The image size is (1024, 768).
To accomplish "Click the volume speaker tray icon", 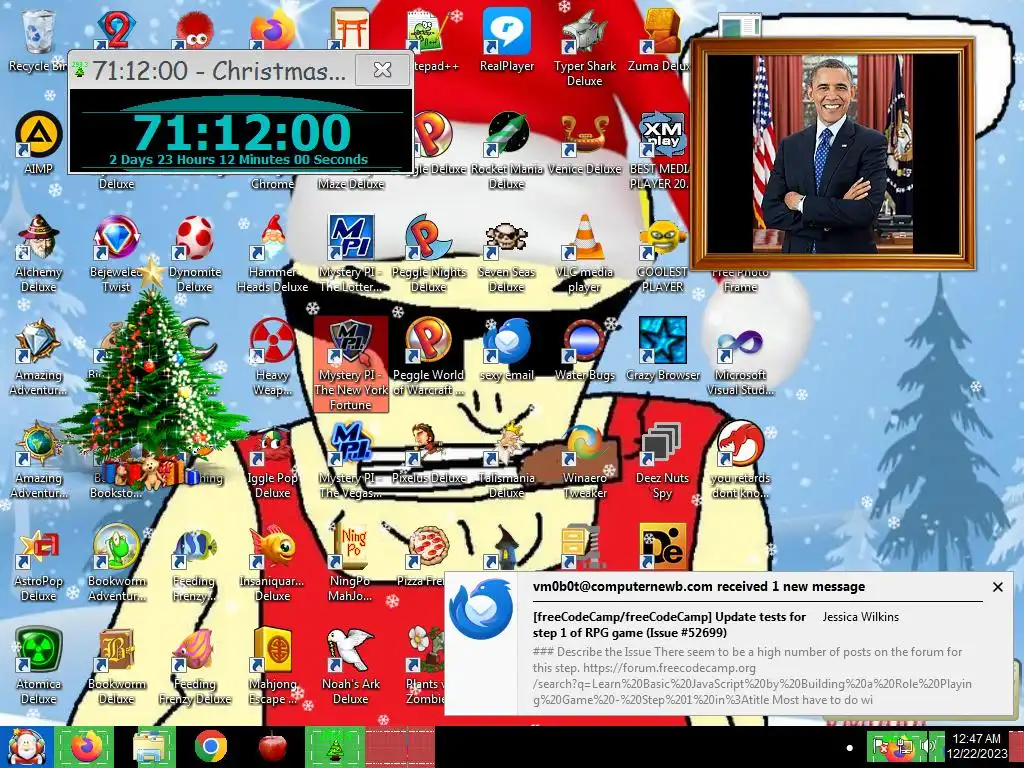I will pyautogui.click(x=928, y=746).
